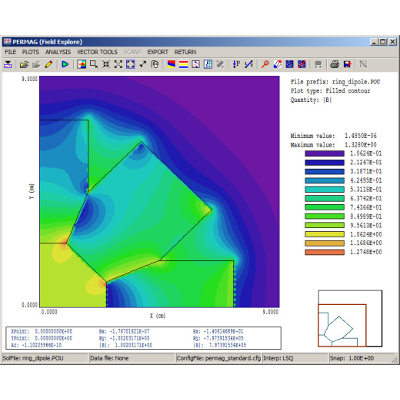Click the greyed-out folder toolbar icon
Image resolution: width=400 pixels, height=400 pixels.
[36, 64]
